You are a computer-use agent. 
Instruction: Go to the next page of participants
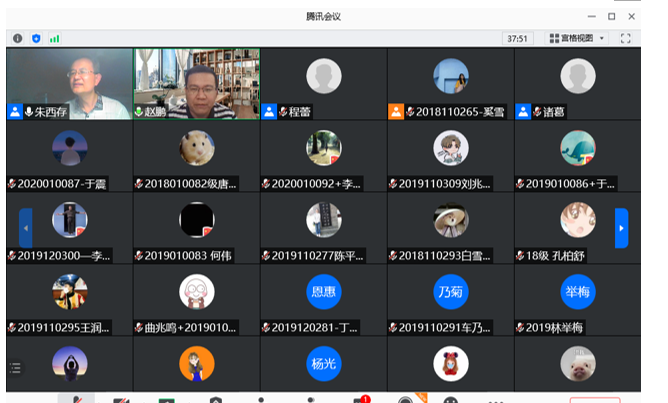coord(621,228)
